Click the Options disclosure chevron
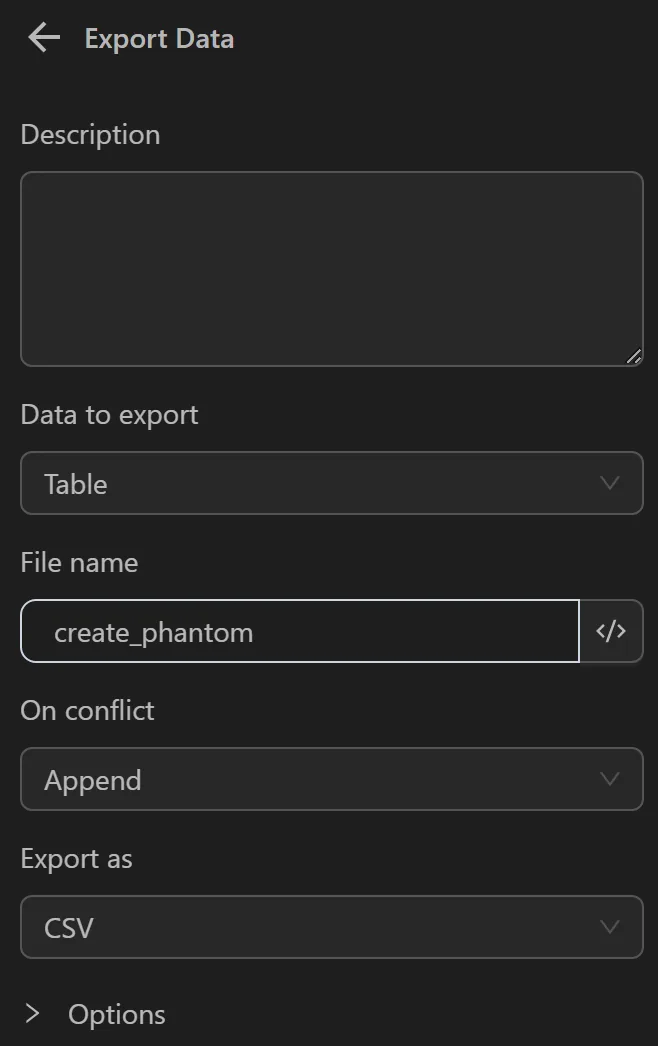Screen dimensions: 658x1046 tap(30, 1013)
